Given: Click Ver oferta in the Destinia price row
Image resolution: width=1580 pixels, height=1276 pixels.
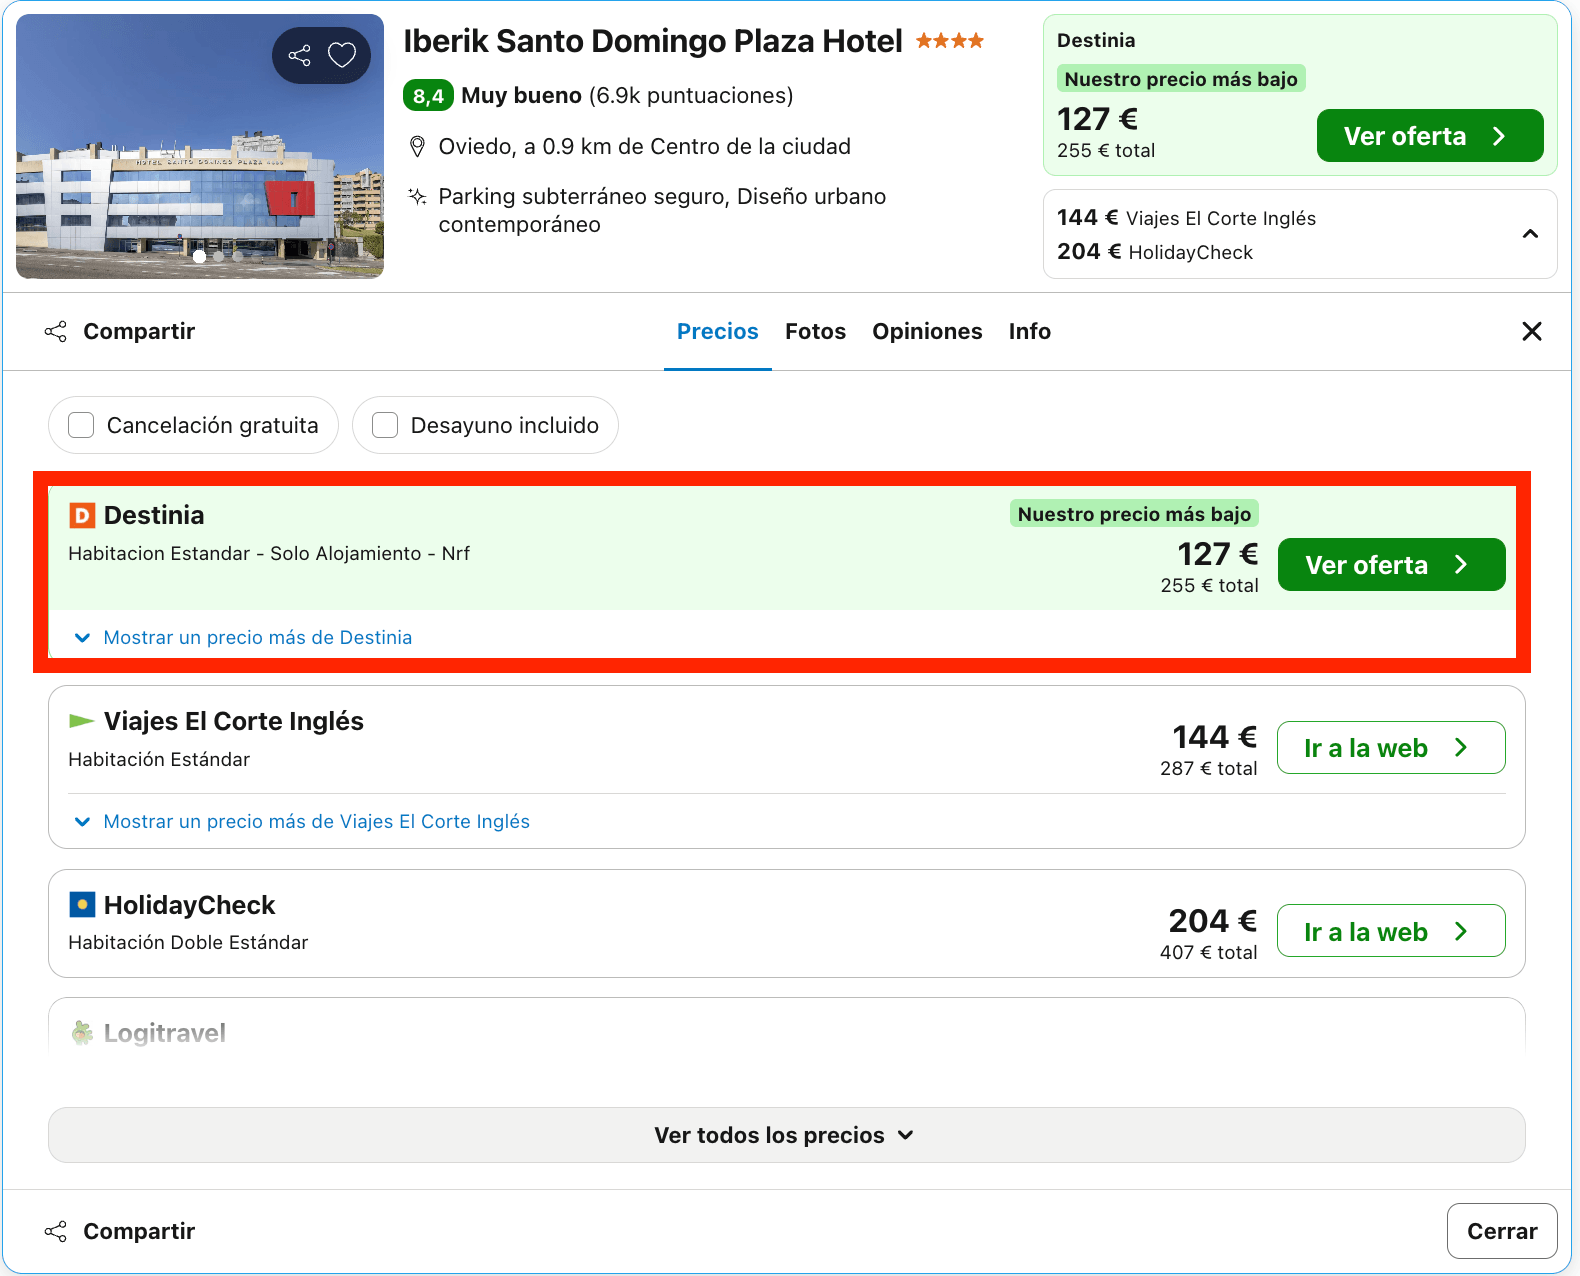Looking at the screenshot, I should pyautogui.click(x=1392, y=565).
